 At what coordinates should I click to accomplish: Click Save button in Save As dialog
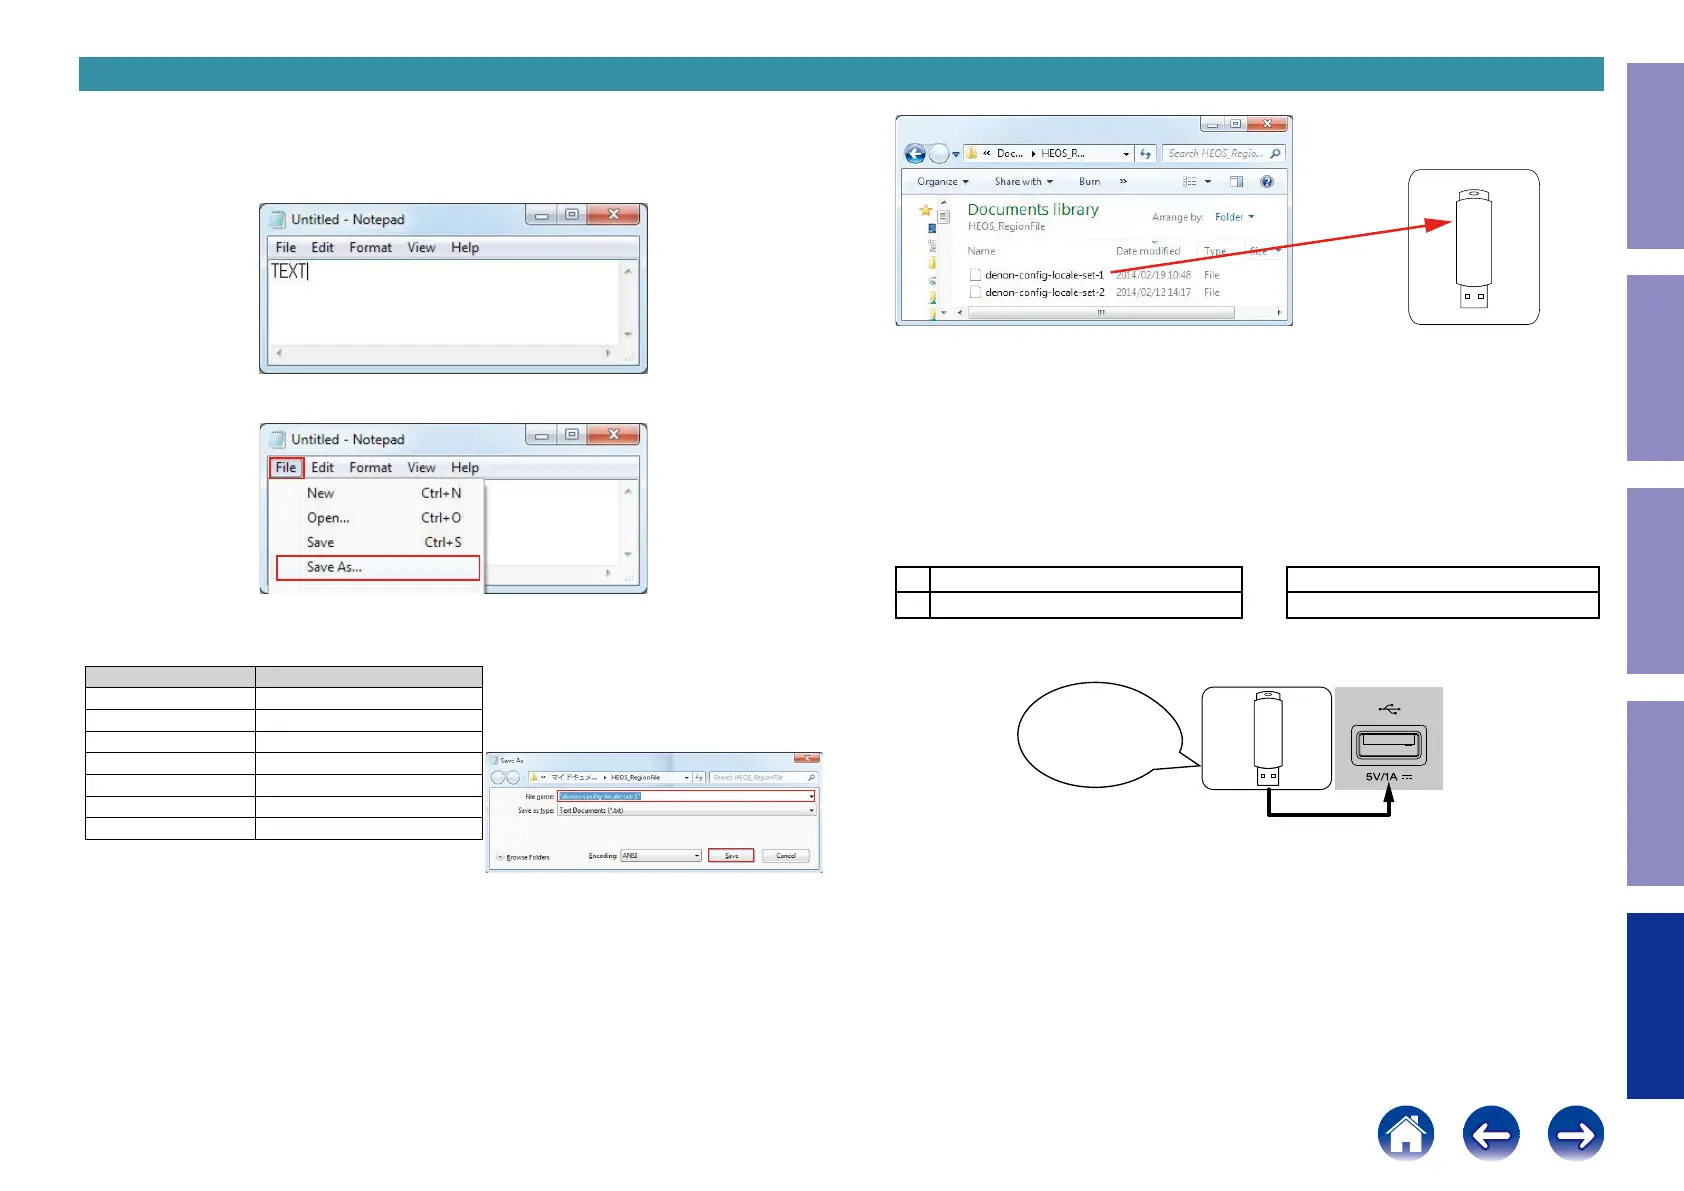click(731, 855)
